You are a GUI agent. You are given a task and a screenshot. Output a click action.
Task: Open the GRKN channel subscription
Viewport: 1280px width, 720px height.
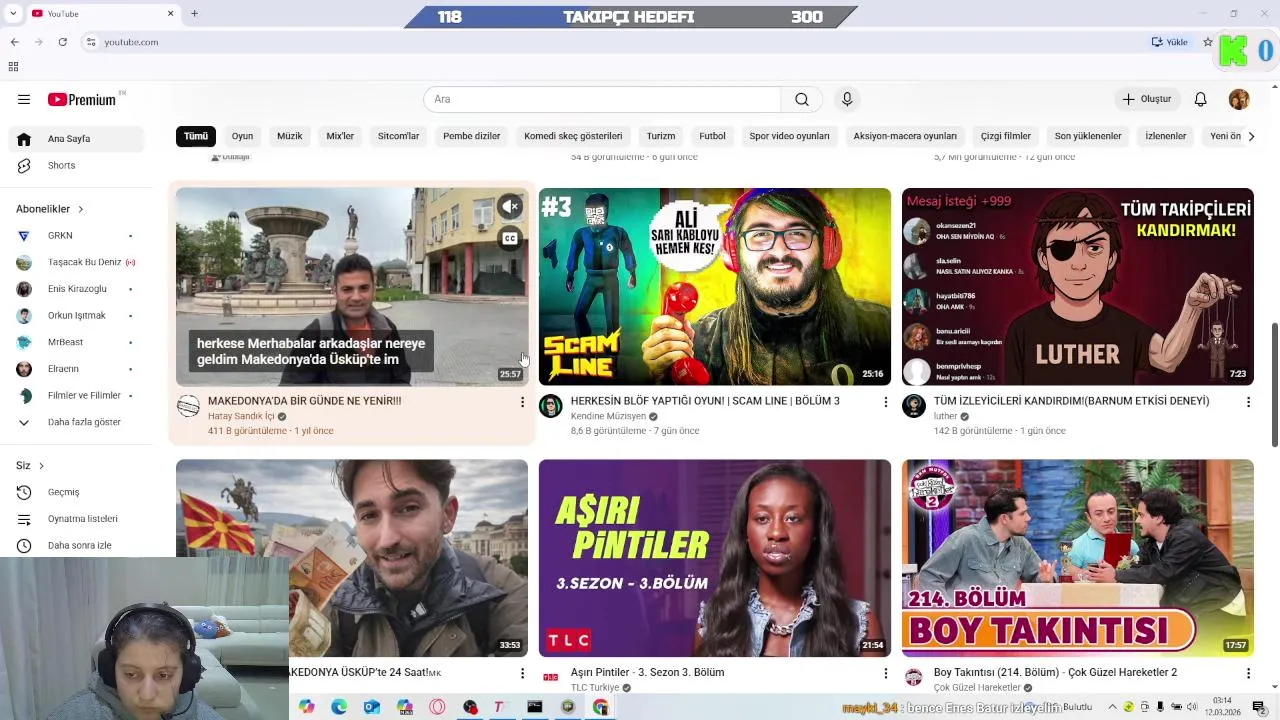click(x=76, y=236)
